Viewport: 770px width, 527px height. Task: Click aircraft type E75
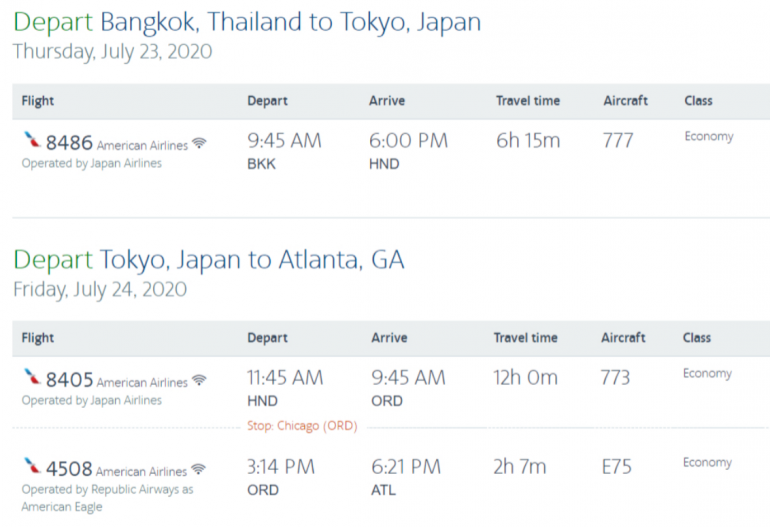[616, 467]
